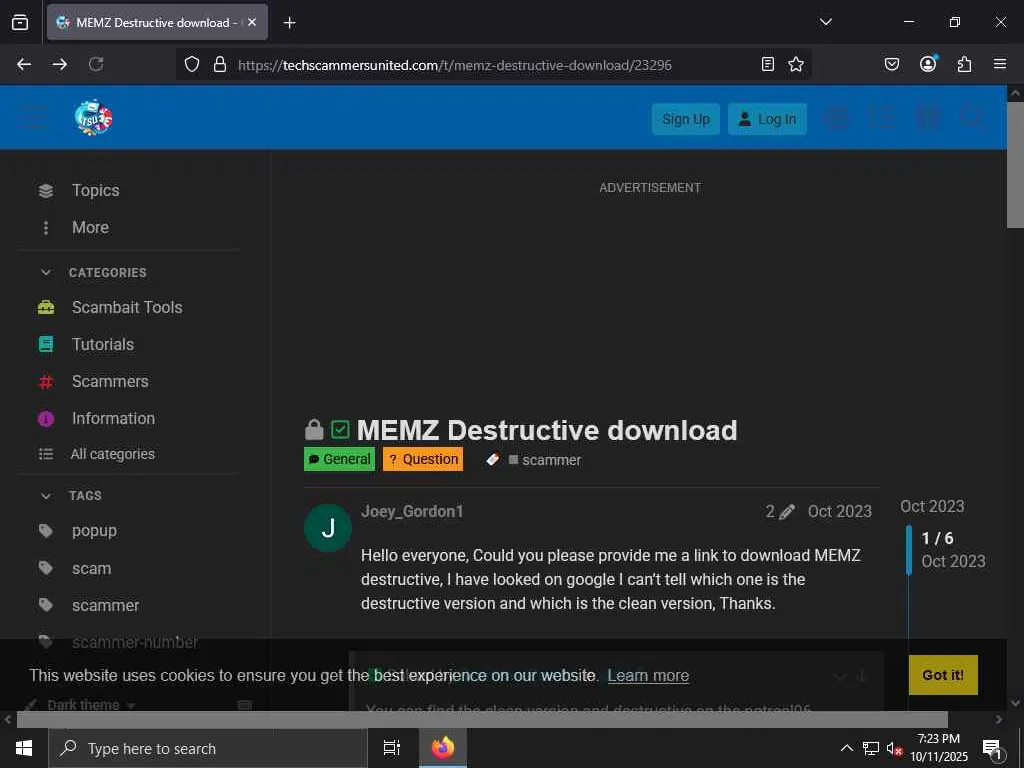Click the Scambait Tools toolbox icon
This screenshot has height=768, width=1024.
pyautogui.click(x=46, y=307)
